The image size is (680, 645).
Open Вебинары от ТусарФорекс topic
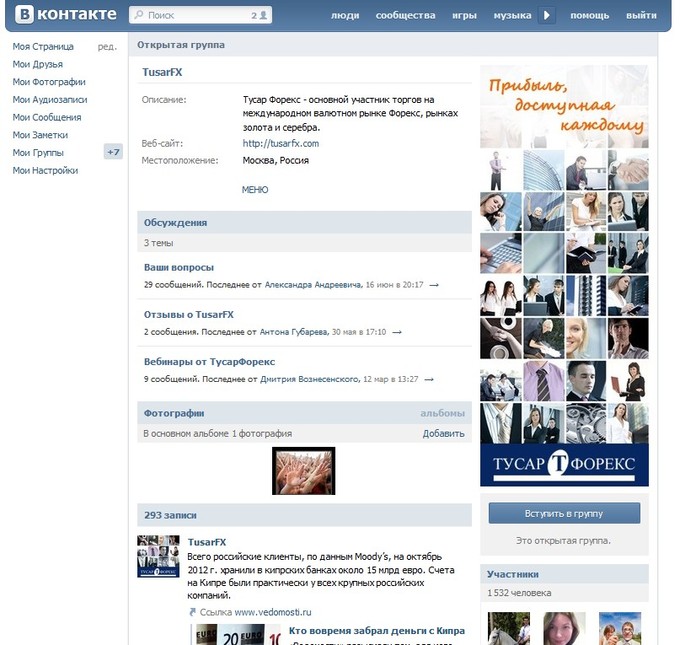[x=209, y=362]
